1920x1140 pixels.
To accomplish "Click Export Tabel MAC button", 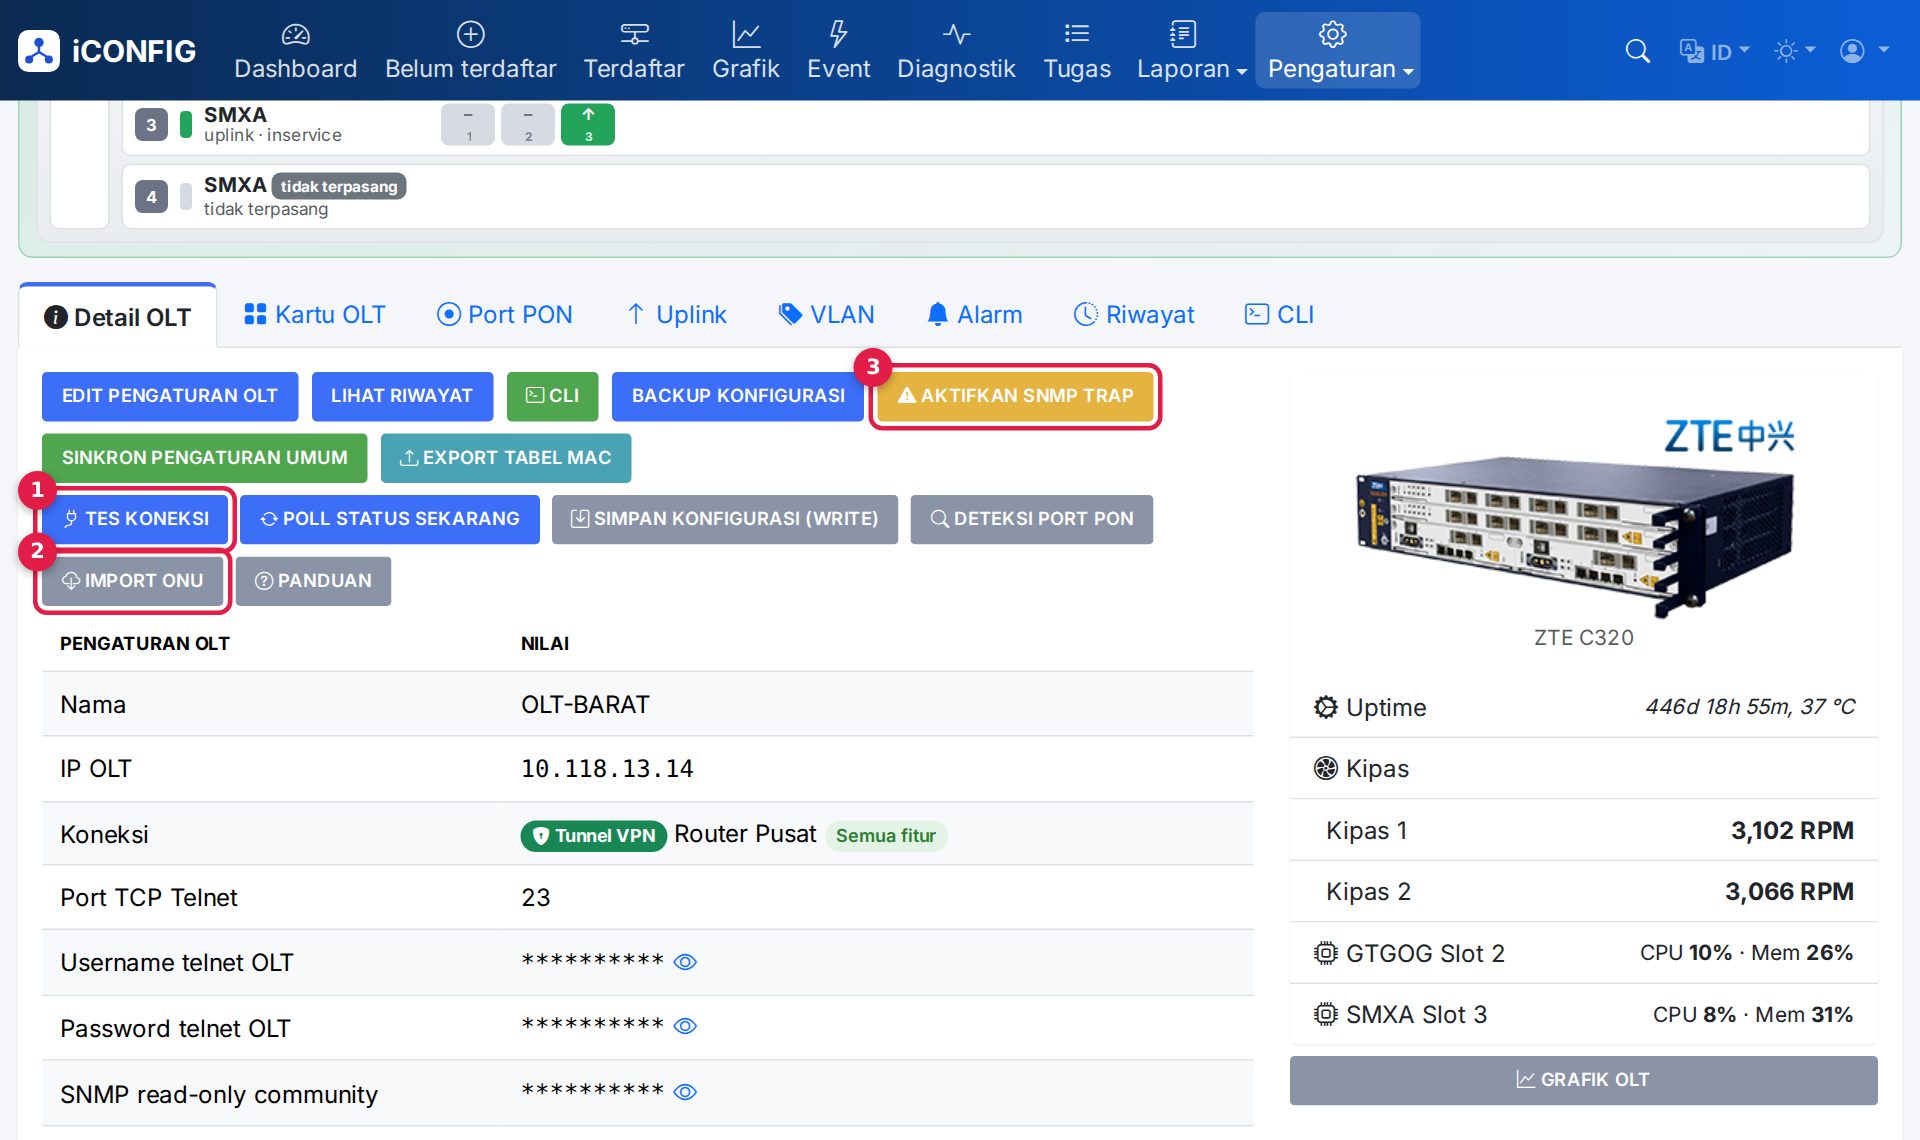I will coord(506,458).
